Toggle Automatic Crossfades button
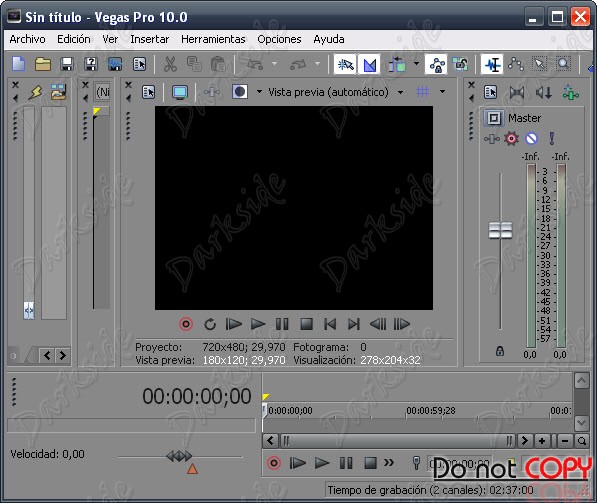 (369, 64)
